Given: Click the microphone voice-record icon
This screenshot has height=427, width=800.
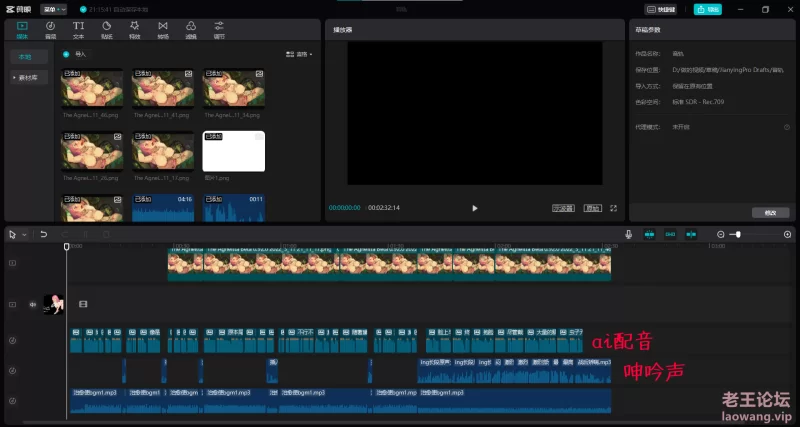Looking at the screenshot, I should pyautogui.click(x=629, y=234).
